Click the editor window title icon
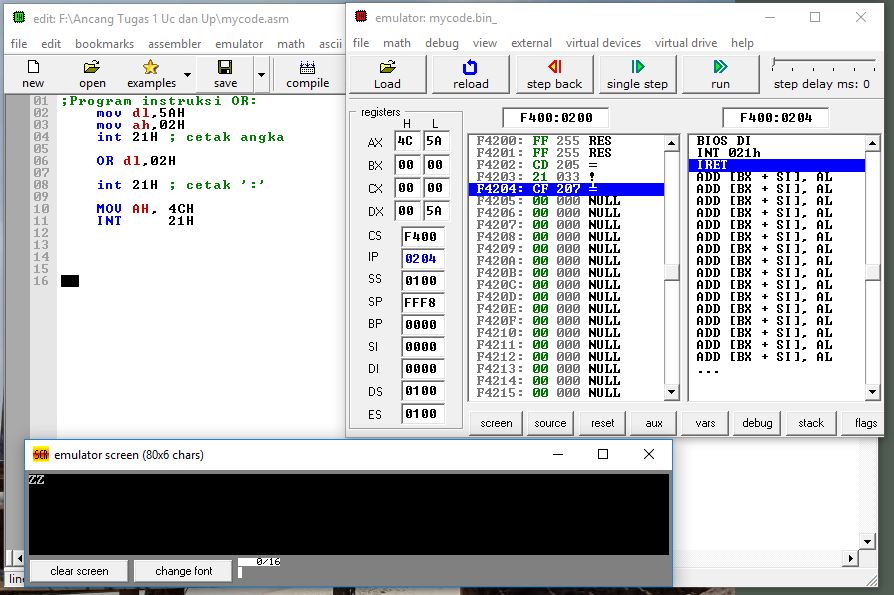Viewport: 894px width, 595px height. click(19, 18)
